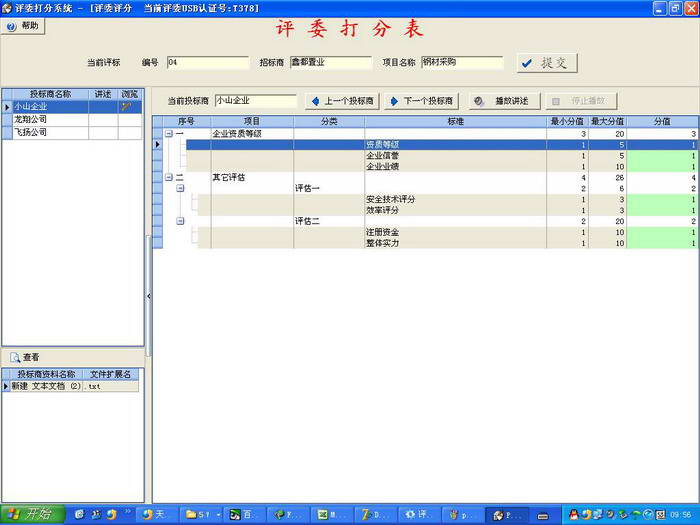The height and width of the screenshot is (525, 700).
Task: Select the 新建 文本文档 (2) file row
Action: point(46,386)
